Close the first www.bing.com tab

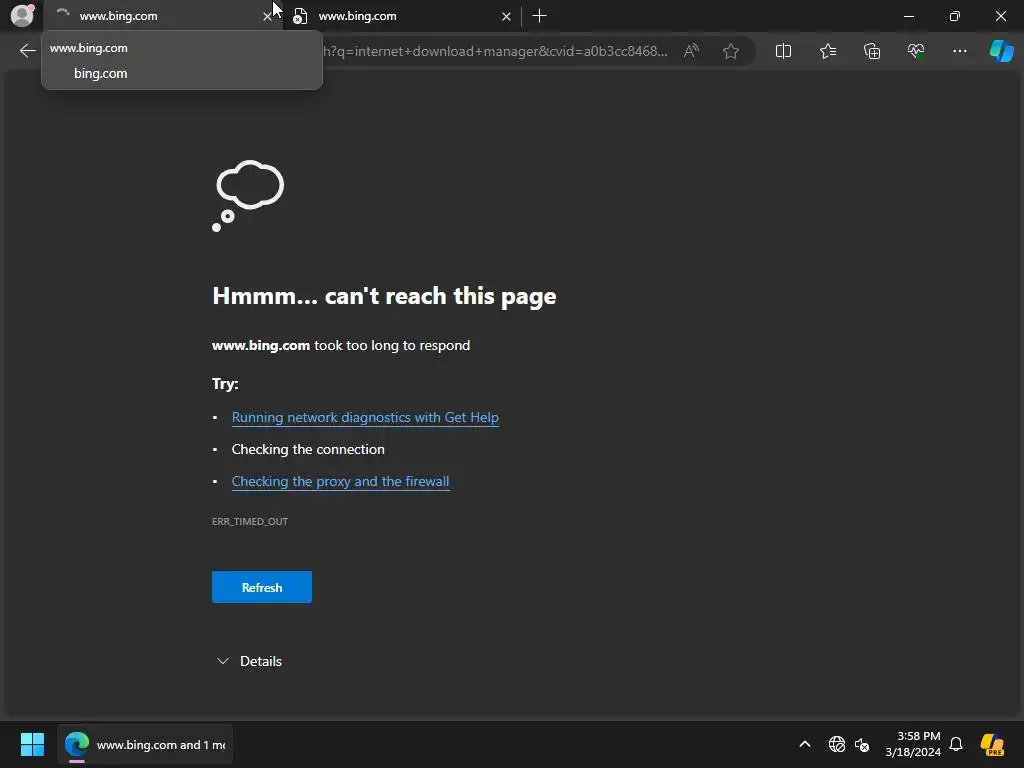pos(267,16)
